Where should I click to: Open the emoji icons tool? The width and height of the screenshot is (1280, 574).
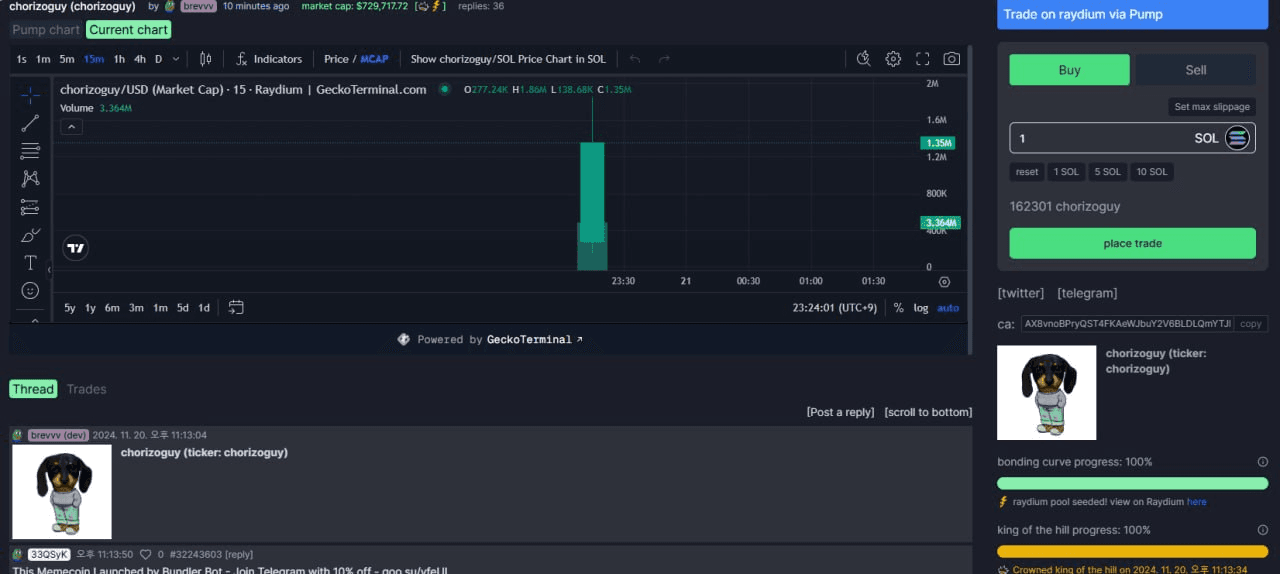(30, 290)
